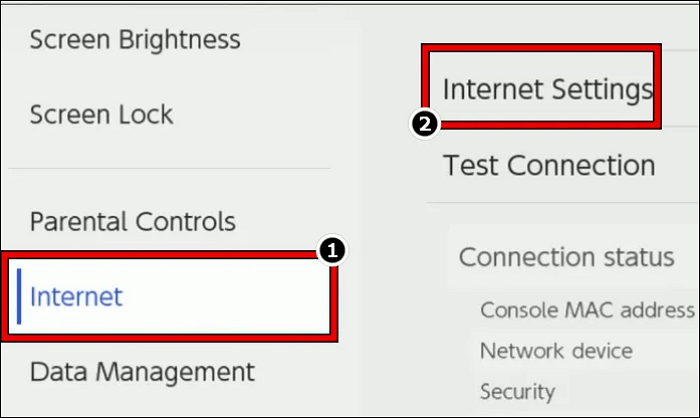Select Screen Lock in the sidebar

pos(101,114)
